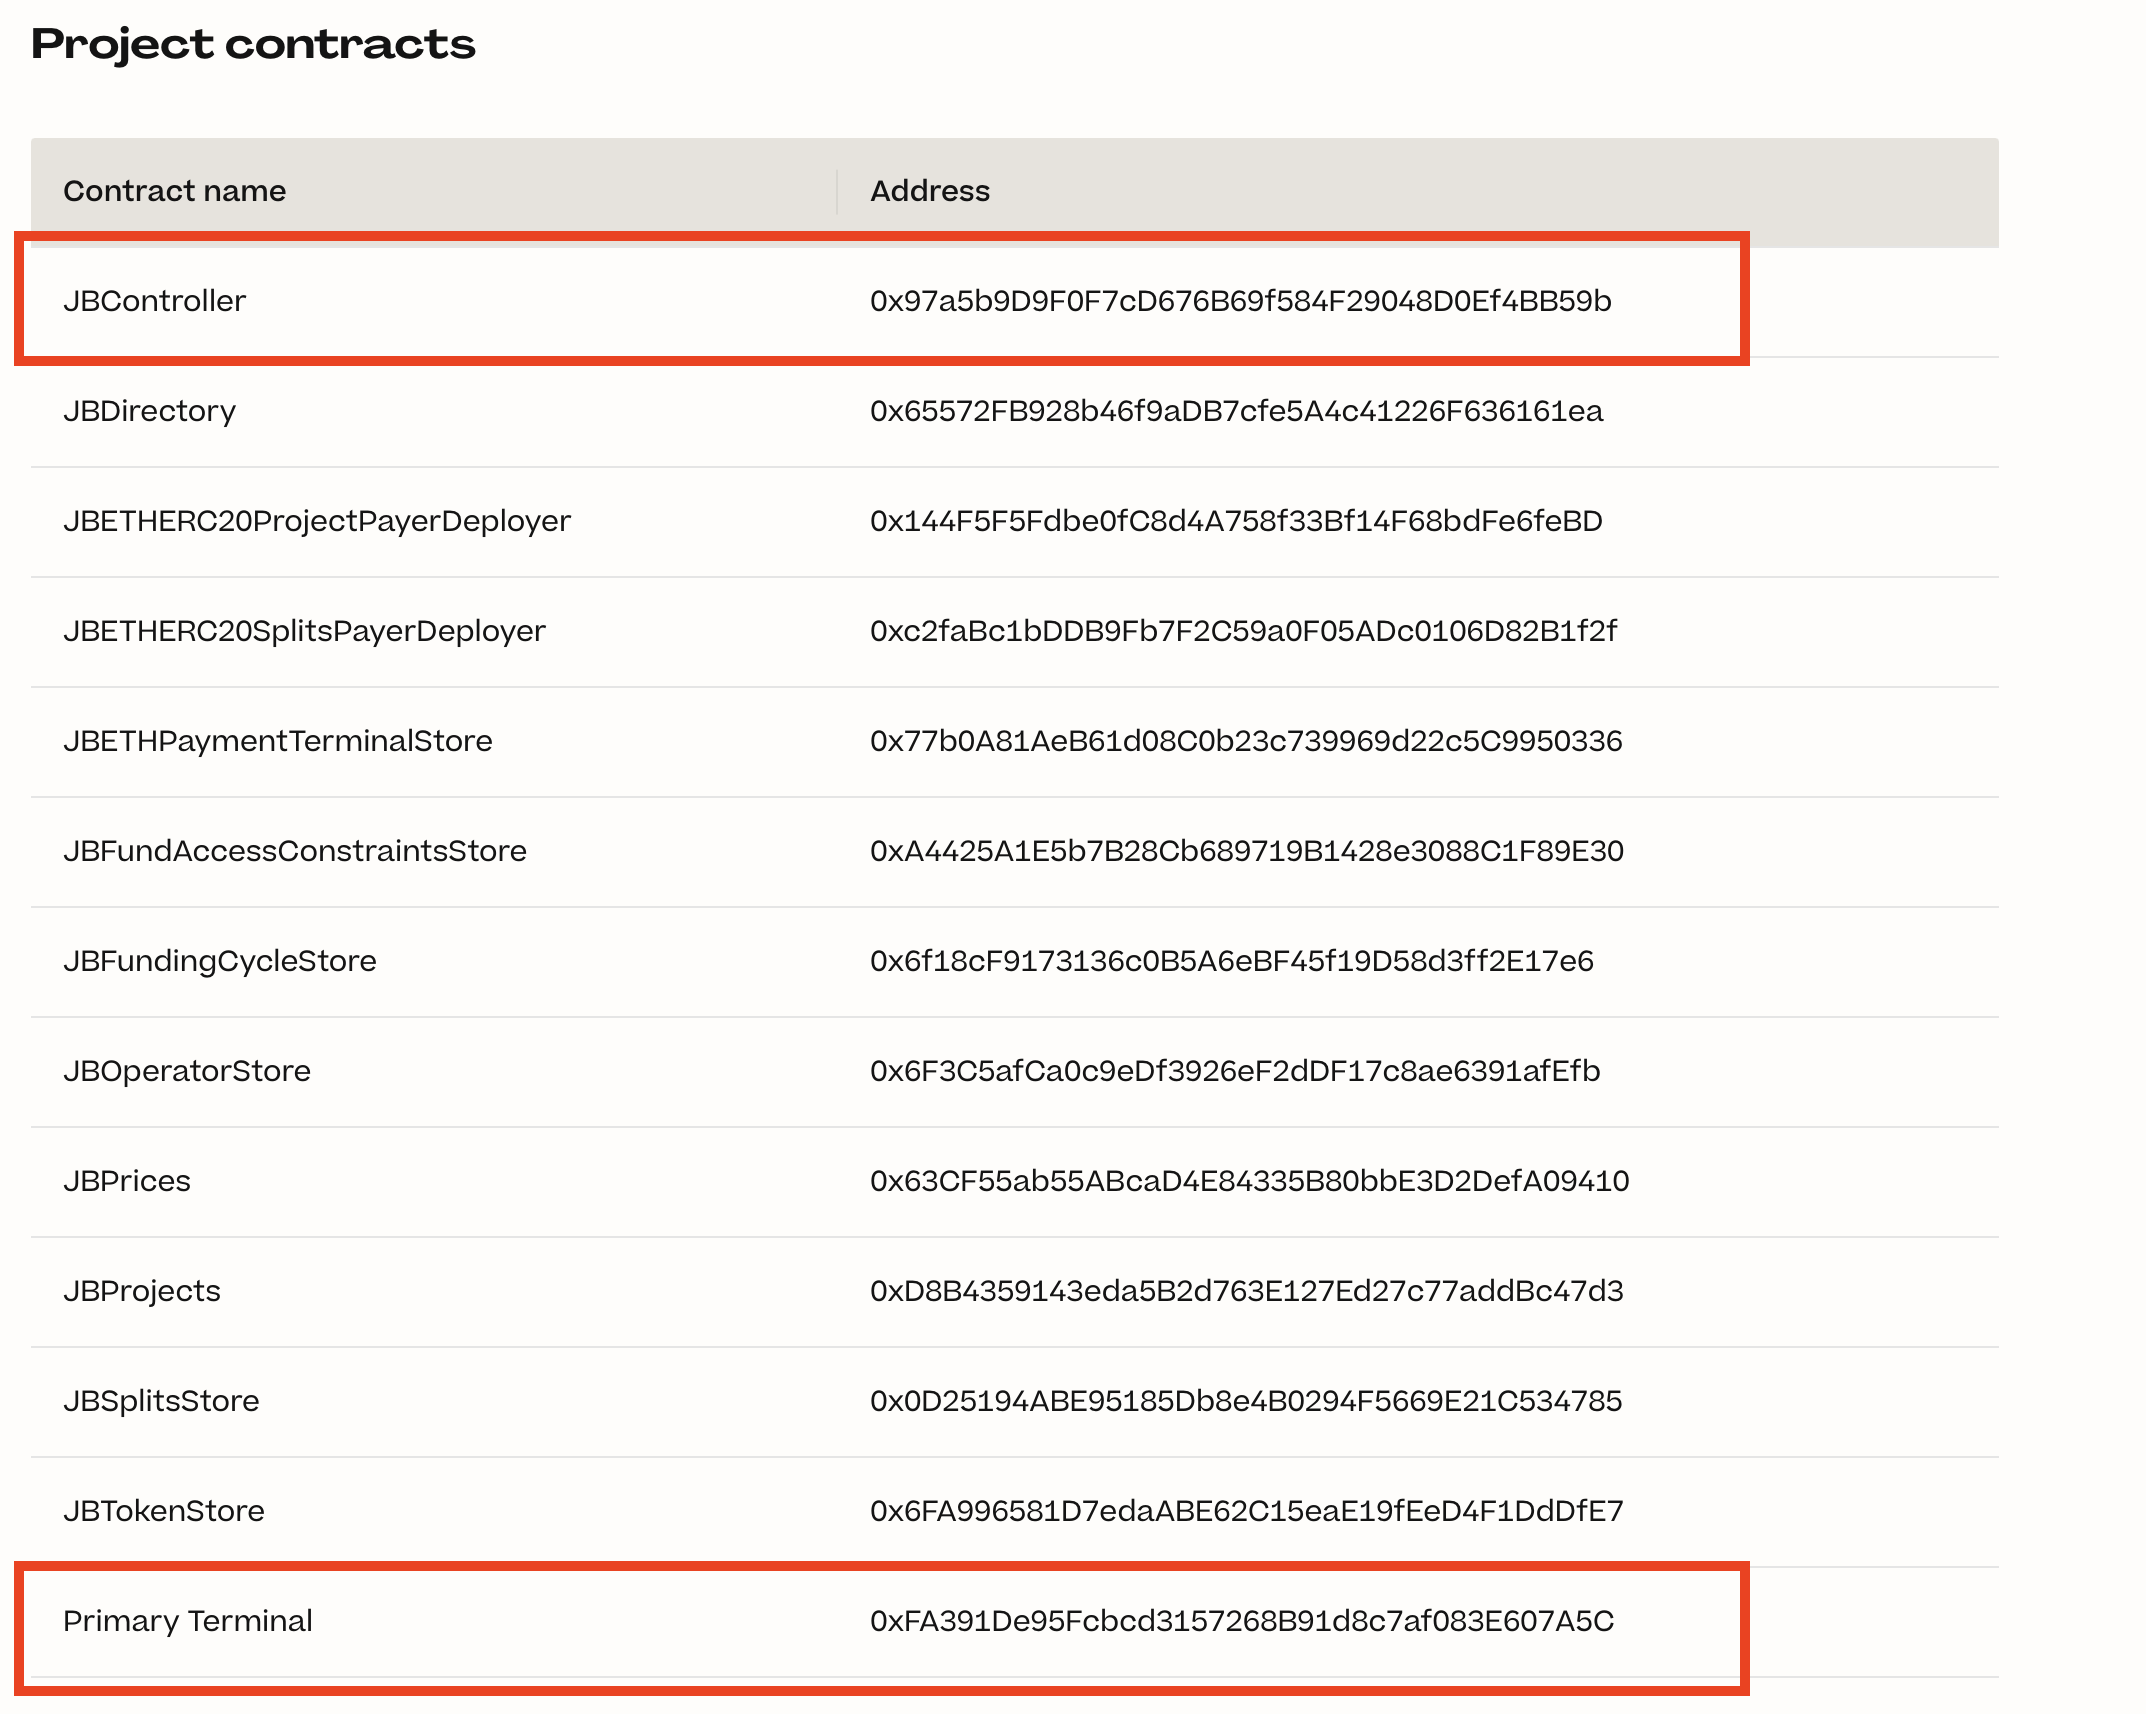Click the JBOperatorStore address
2146x1714 pixels.
pyautogui.click(x=1235, y=1071)
